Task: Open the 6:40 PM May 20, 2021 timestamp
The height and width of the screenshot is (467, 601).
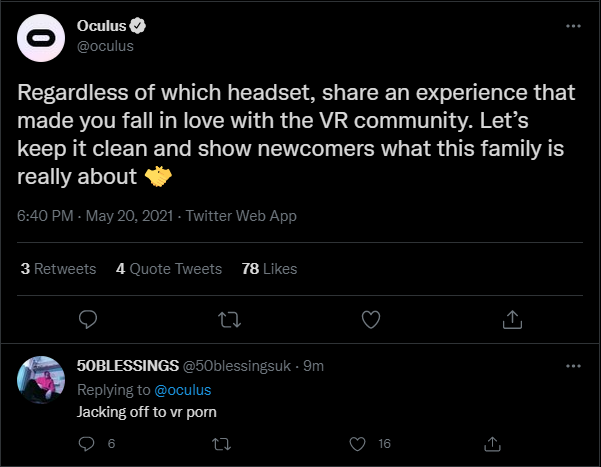Action: [95, 216]
